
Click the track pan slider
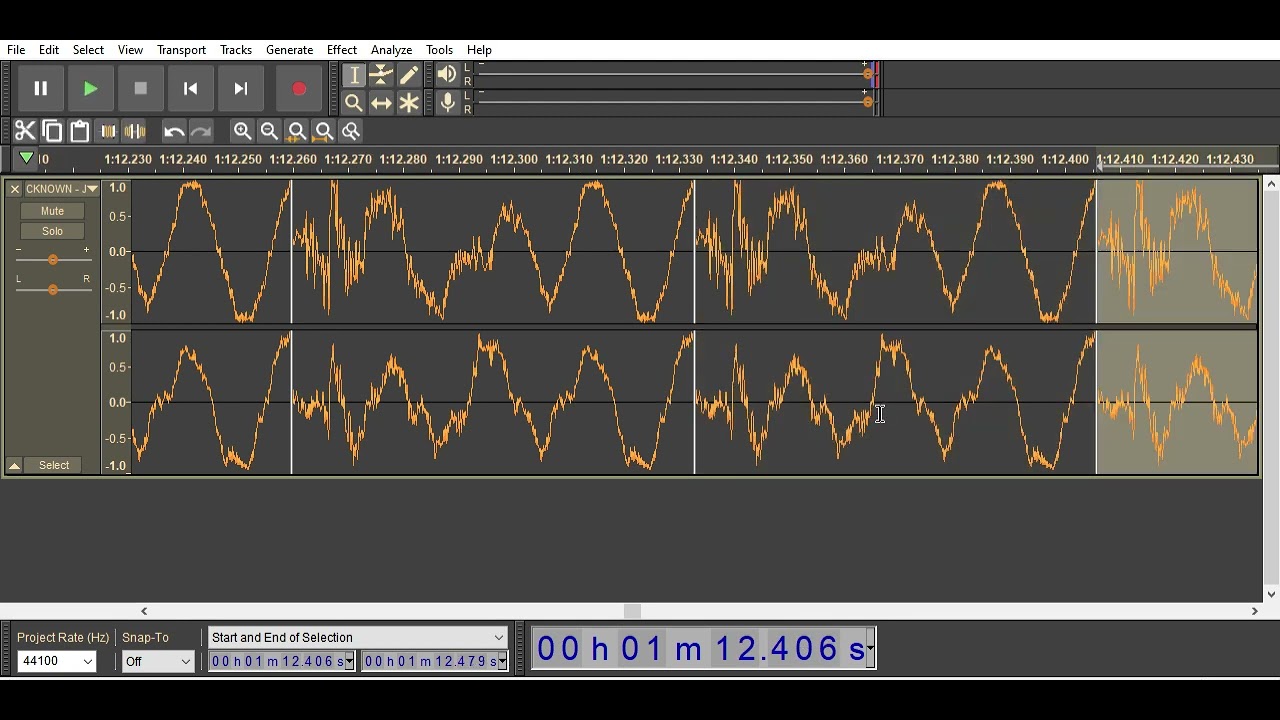(x=53, y=290)
